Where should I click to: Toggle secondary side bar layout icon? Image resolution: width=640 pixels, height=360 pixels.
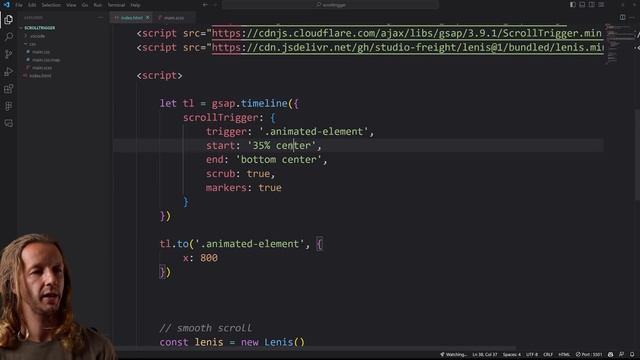coord(591,5)
